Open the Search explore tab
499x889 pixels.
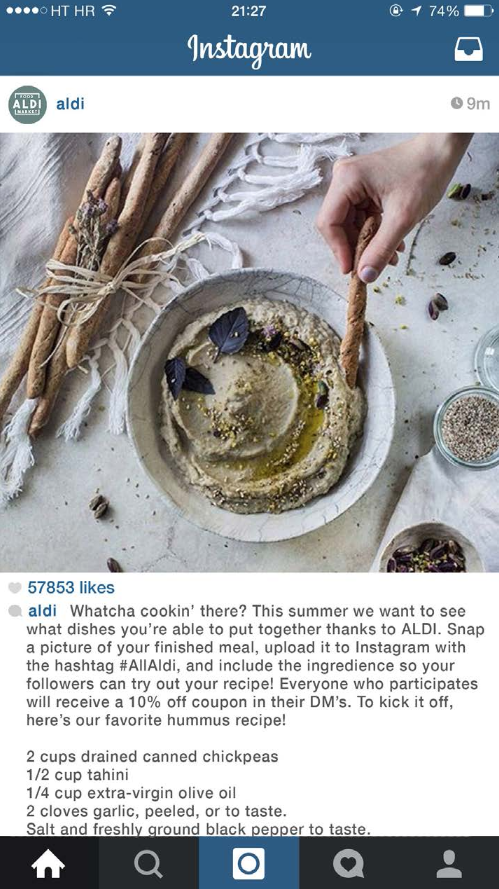(149, 863)
